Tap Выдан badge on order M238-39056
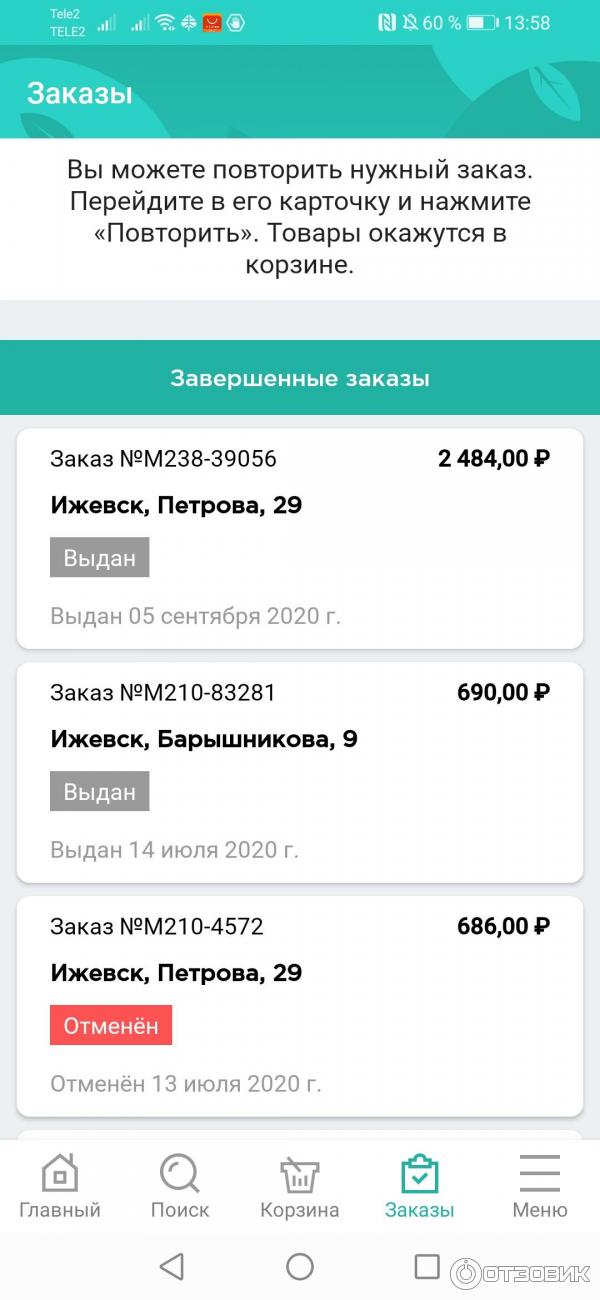The height and width of the screenshot is (1300, 600). 100,558
